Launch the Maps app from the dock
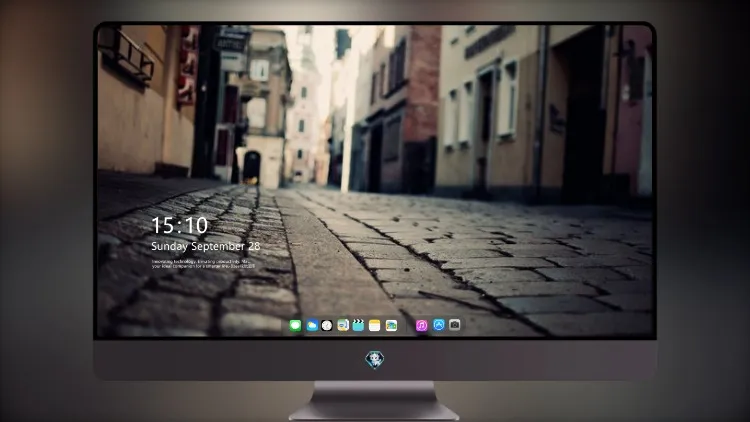 343,325
